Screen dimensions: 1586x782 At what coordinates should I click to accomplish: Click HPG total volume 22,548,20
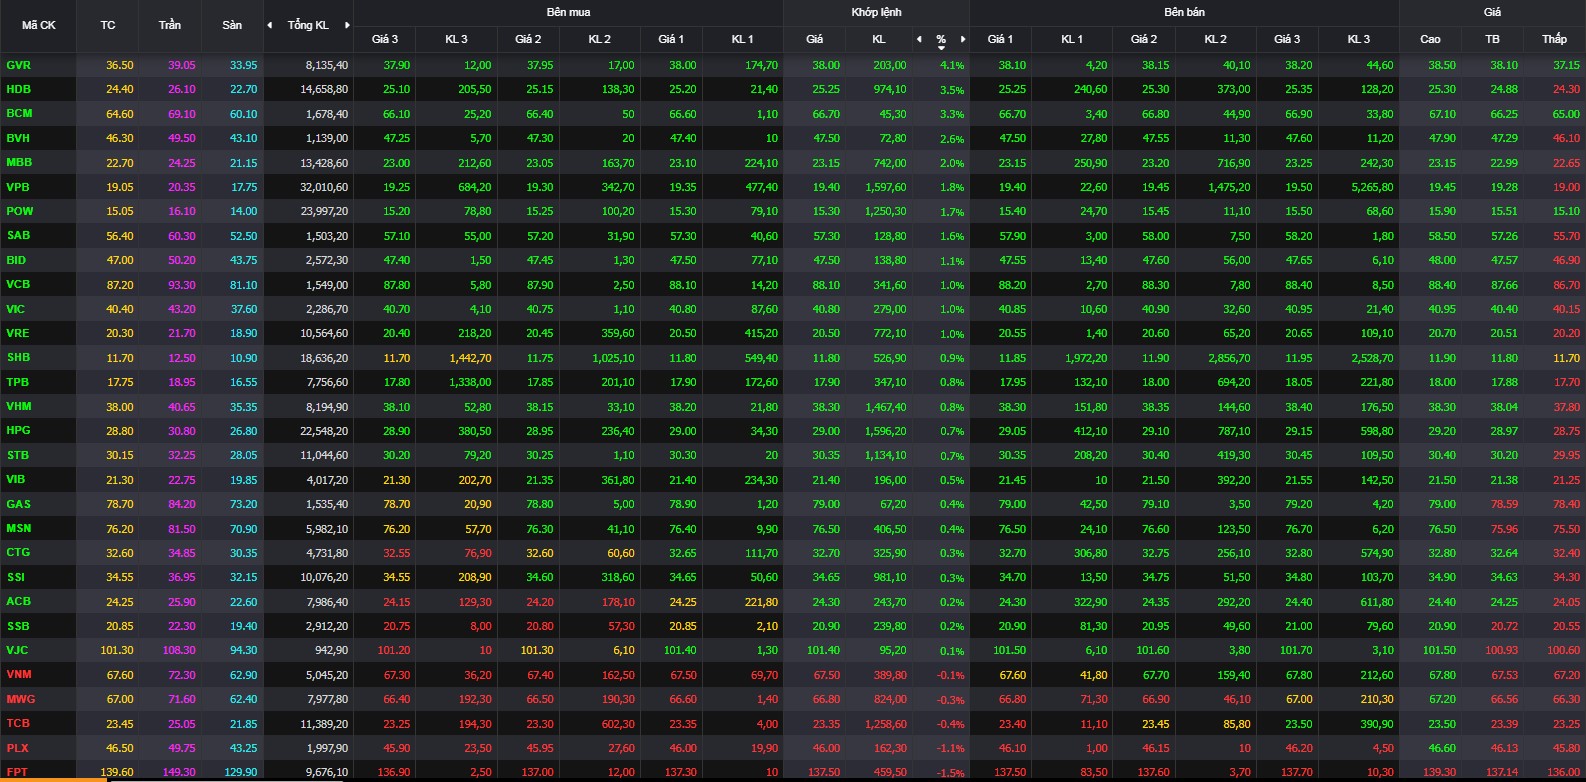[x=324, y=431]
